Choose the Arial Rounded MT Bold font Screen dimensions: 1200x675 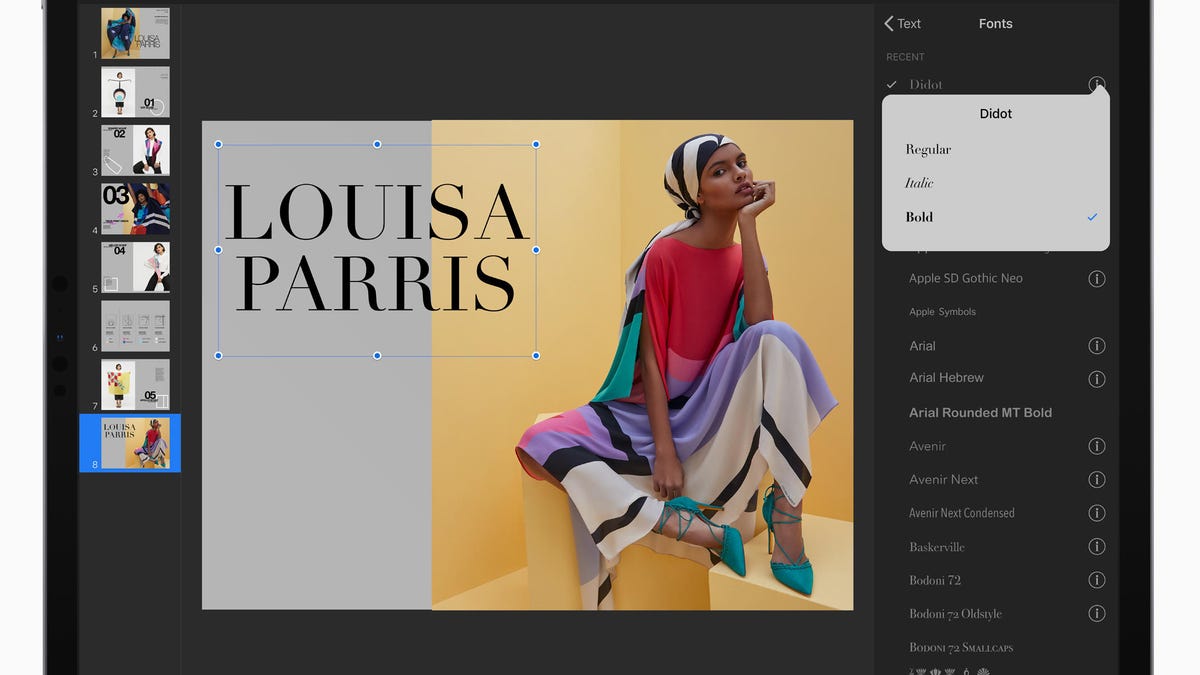(981, 412)
